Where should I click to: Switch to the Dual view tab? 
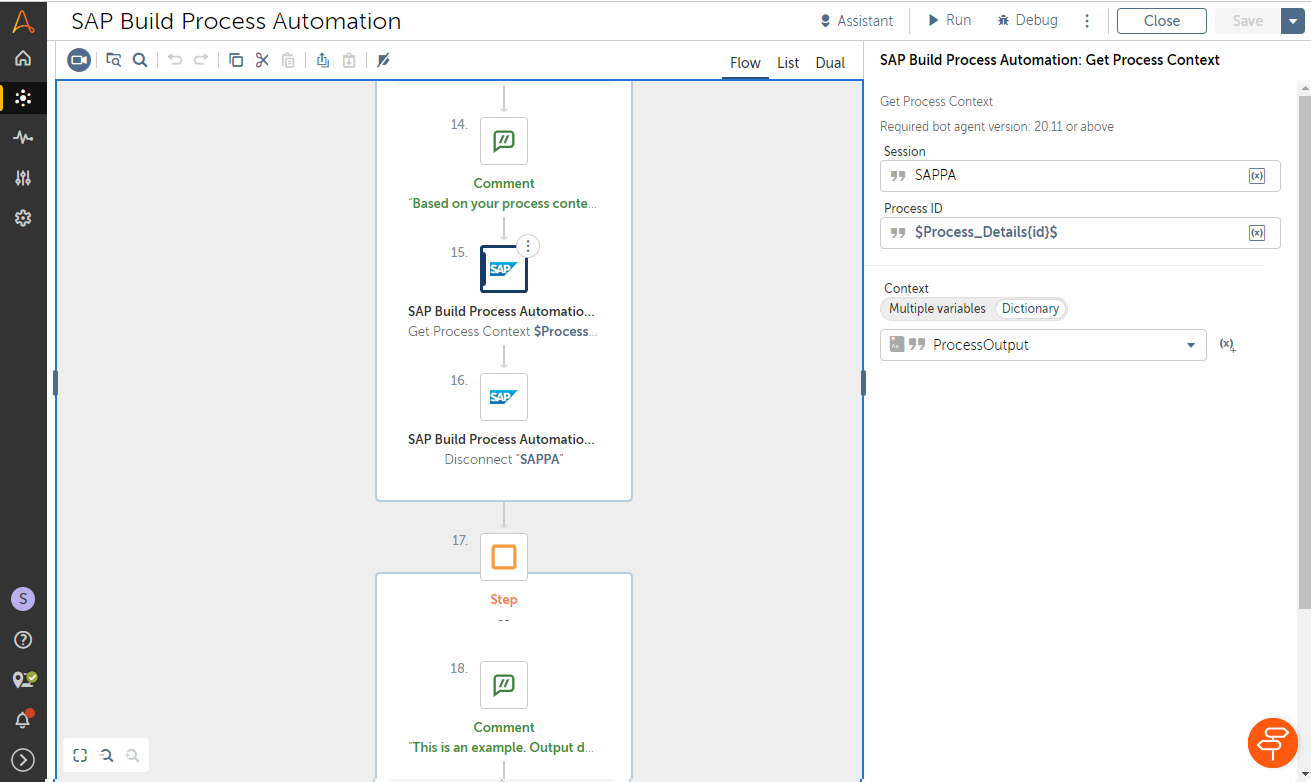[x=830, y=63]
